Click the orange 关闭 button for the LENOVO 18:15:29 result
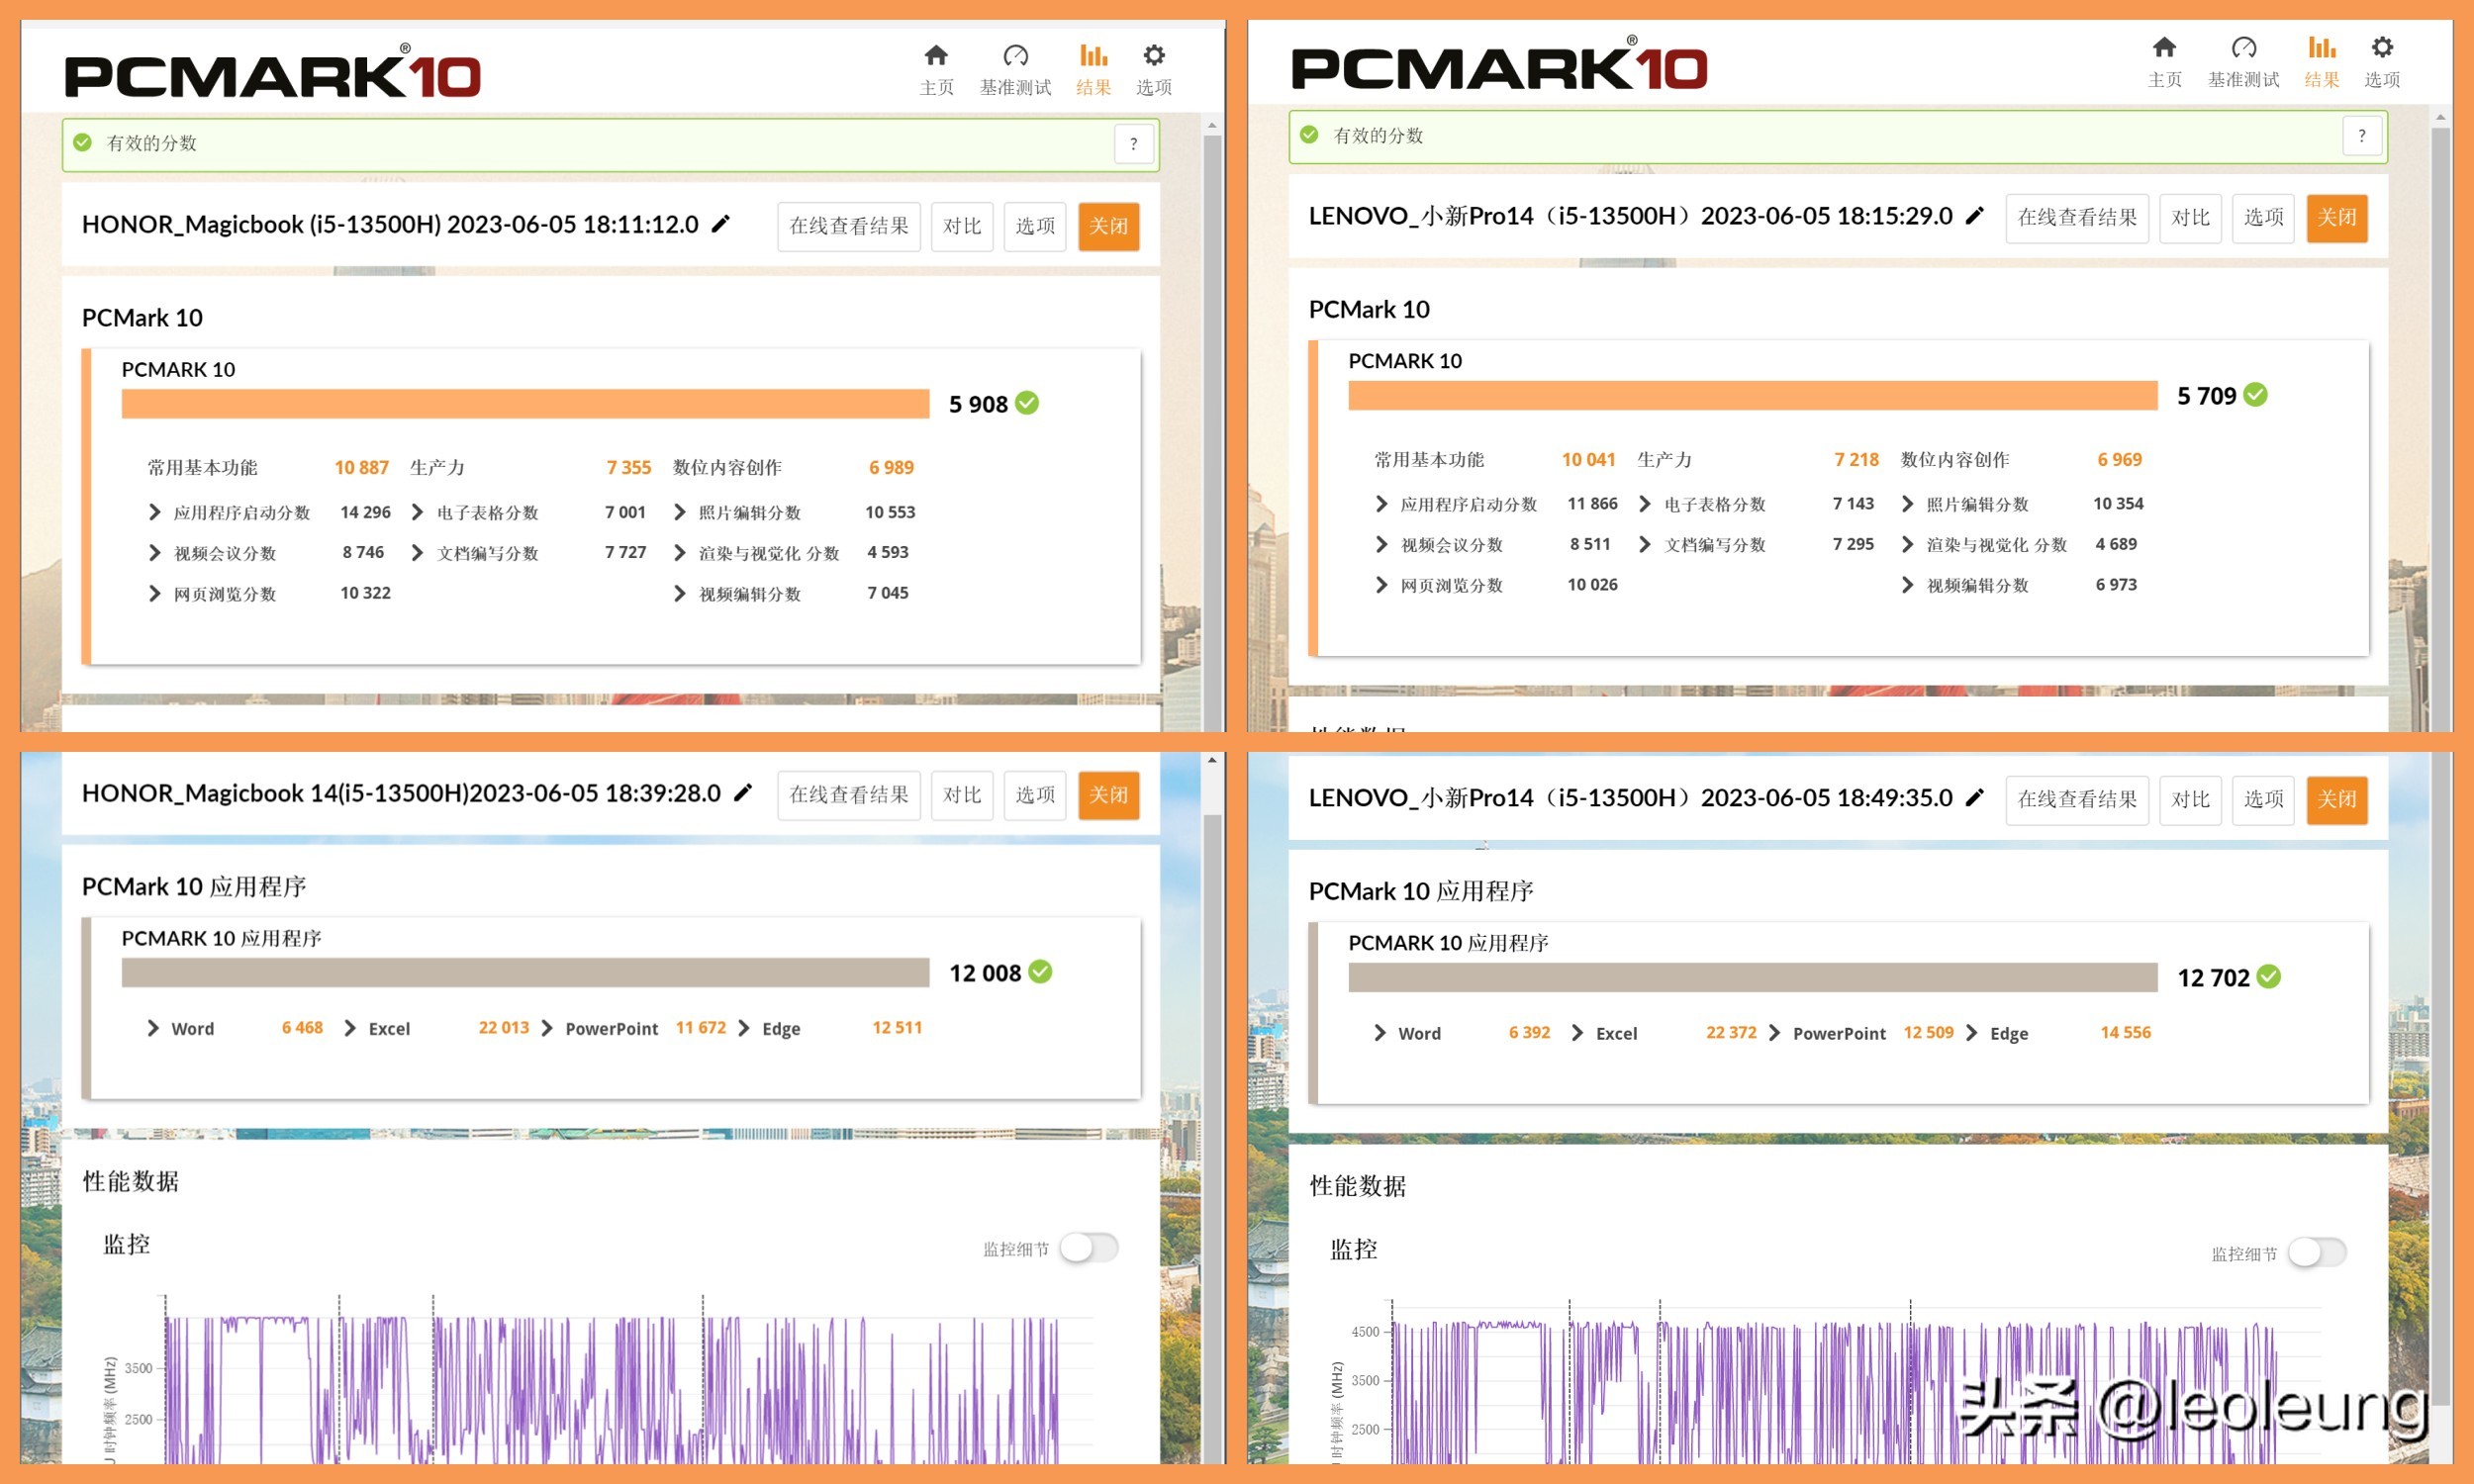Viewport: 2474px width, 1484px height. pos(2336,218)
